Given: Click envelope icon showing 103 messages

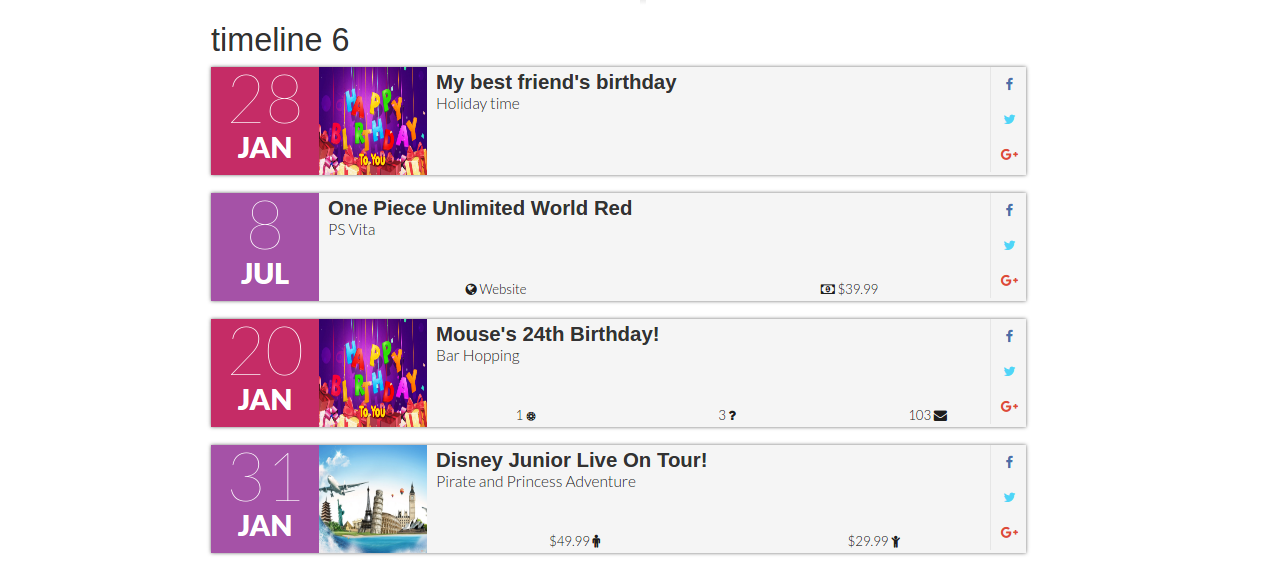Looking at the screenshot, I should point(940,415).
